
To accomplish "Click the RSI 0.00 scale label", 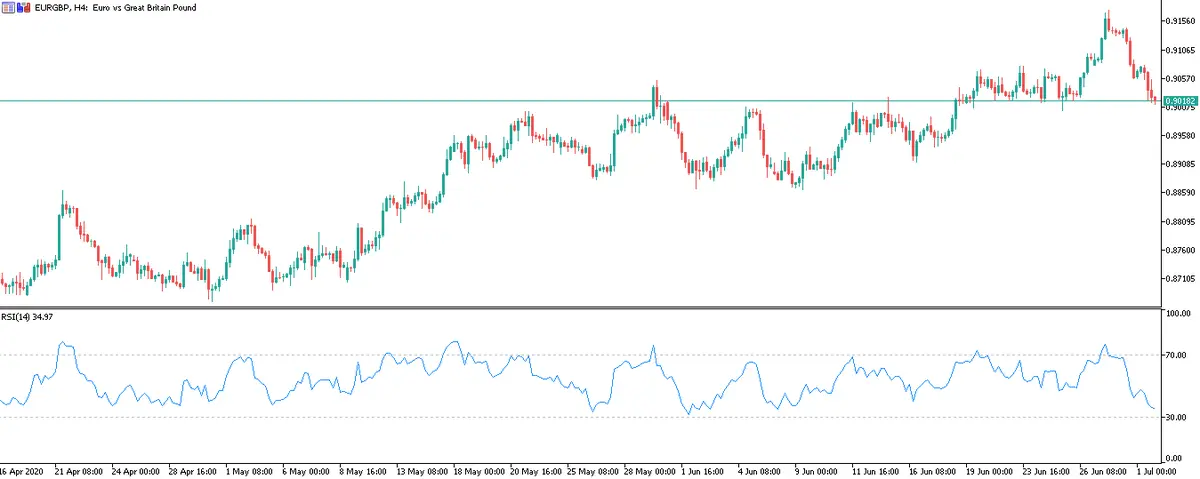I will click(x=1175, y=458).
